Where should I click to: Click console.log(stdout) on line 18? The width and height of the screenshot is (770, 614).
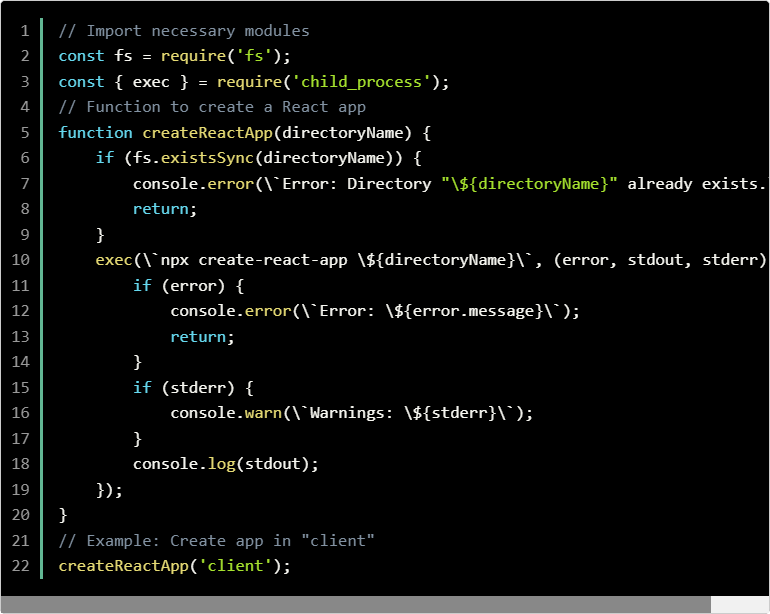click(225, 464)
